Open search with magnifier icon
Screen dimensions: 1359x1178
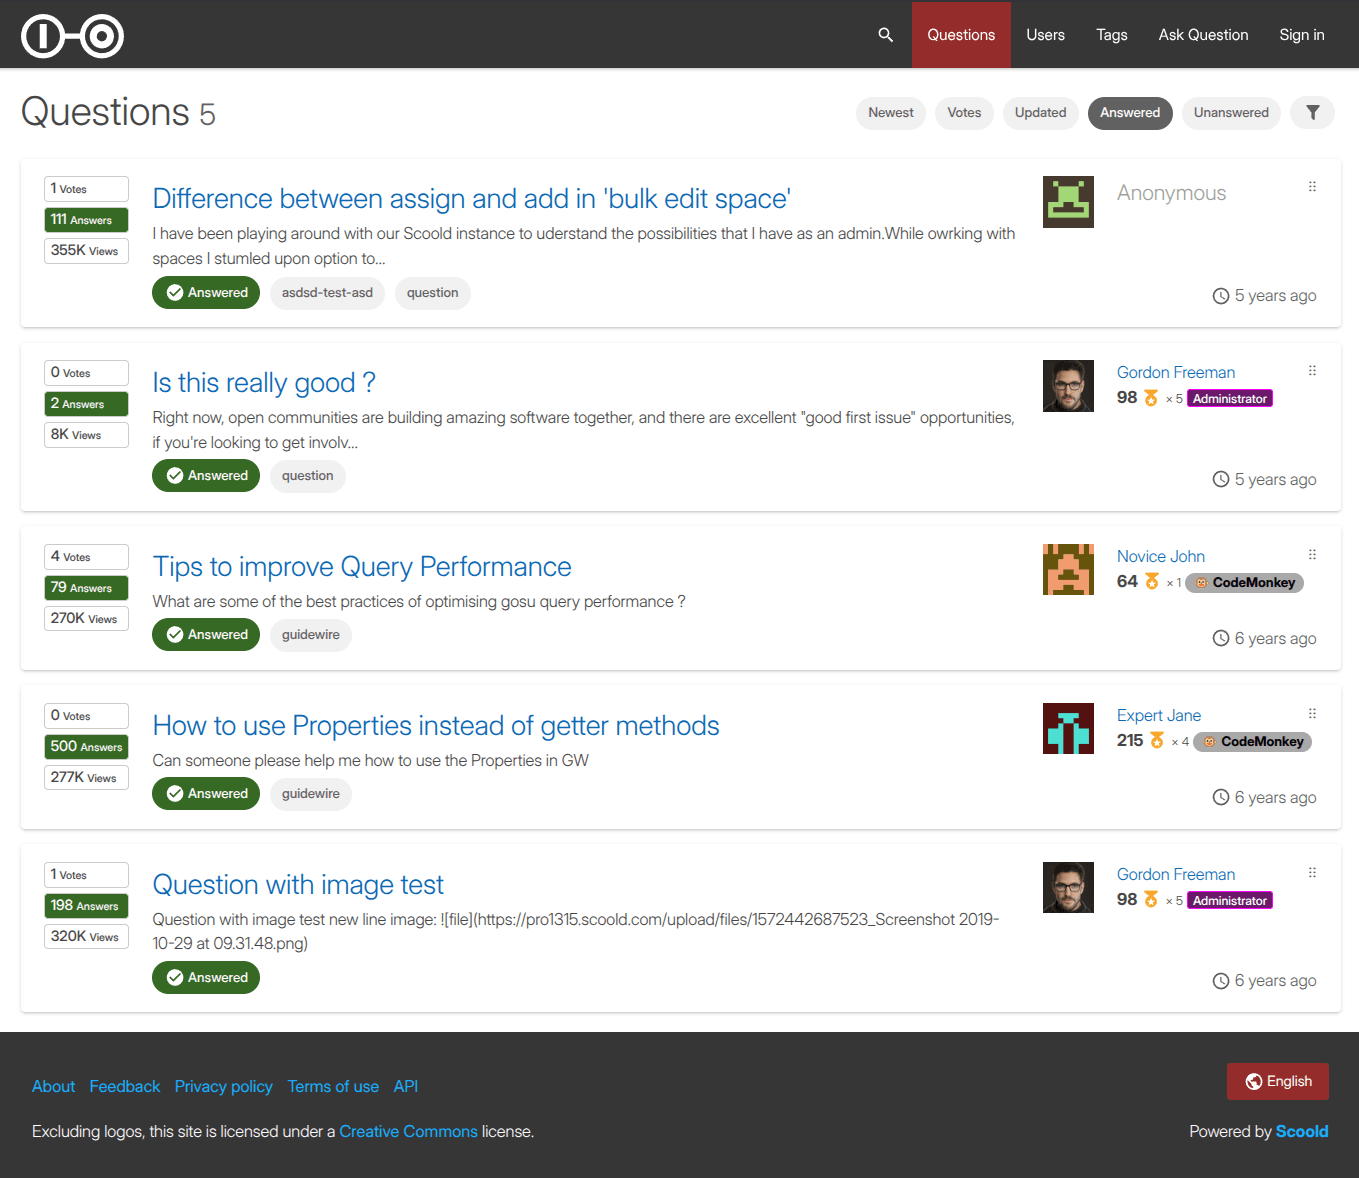coord(885,35)
